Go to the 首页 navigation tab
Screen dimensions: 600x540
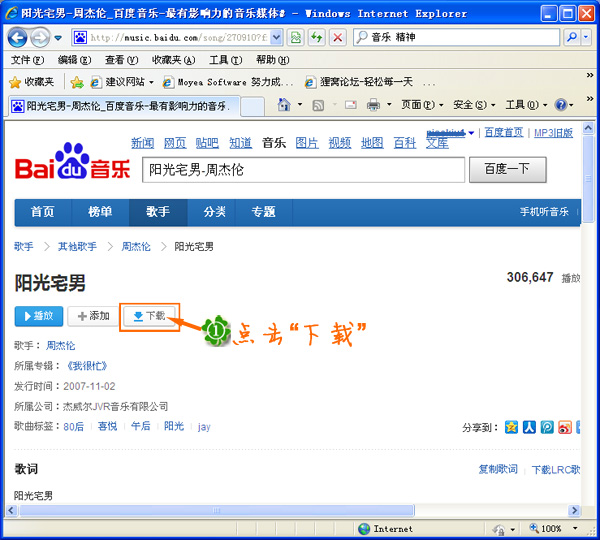tap(43, 212)
